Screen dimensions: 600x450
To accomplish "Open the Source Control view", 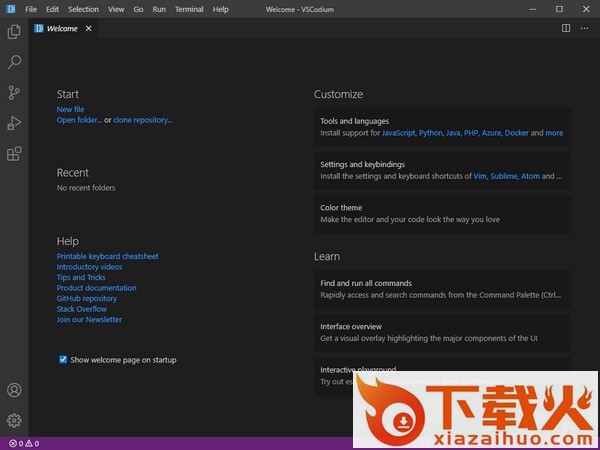I will tap(14, 93).
